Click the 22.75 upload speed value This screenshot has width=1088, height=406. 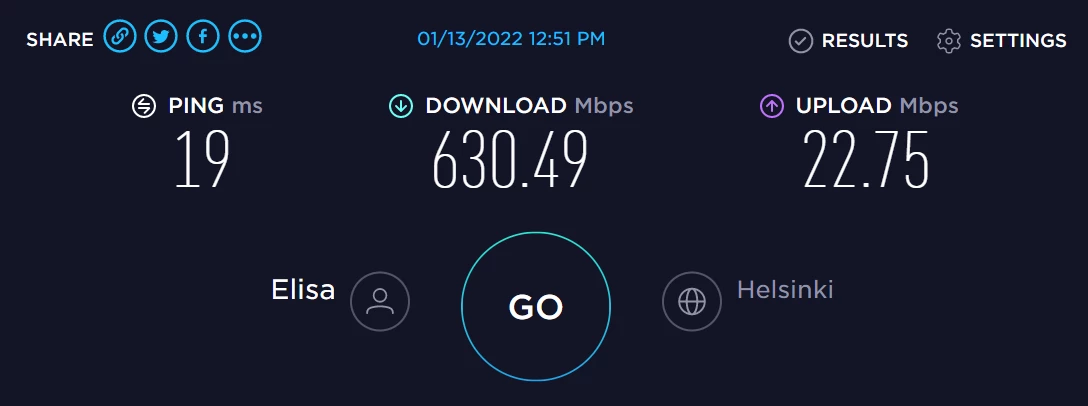pos(866,160)
